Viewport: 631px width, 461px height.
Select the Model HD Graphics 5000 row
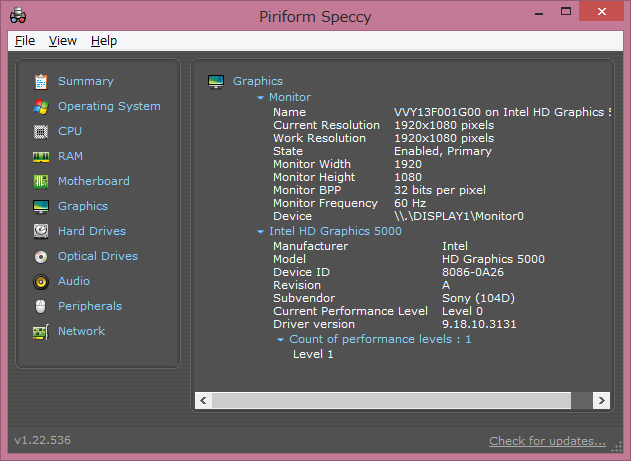coord(409,259)
